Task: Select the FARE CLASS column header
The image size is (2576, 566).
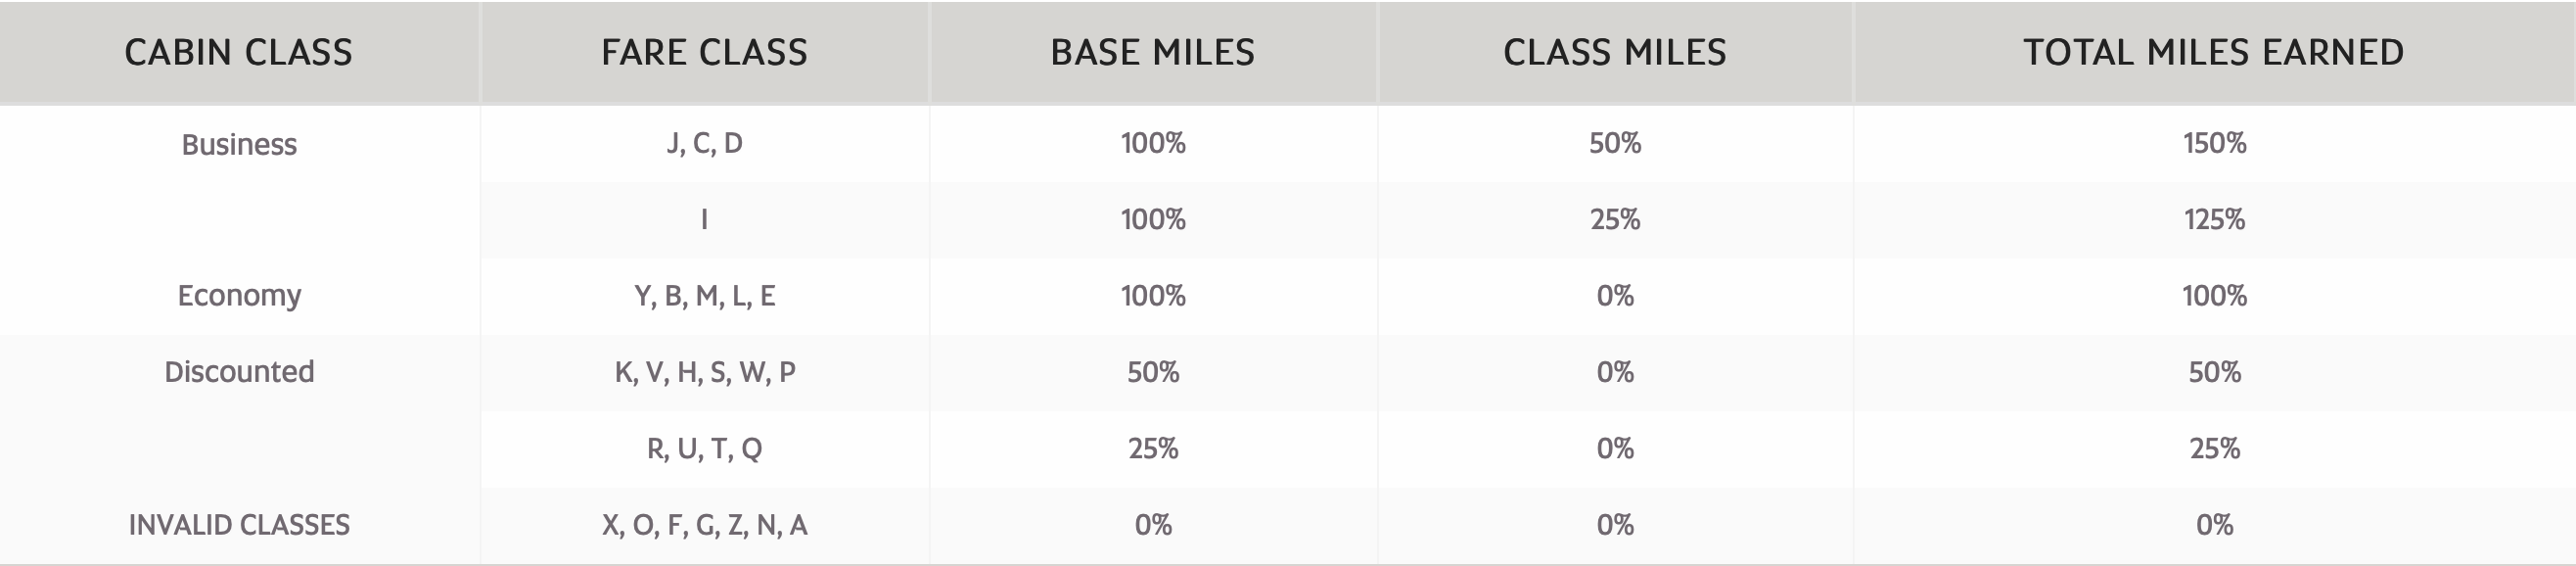Action: 704,52
